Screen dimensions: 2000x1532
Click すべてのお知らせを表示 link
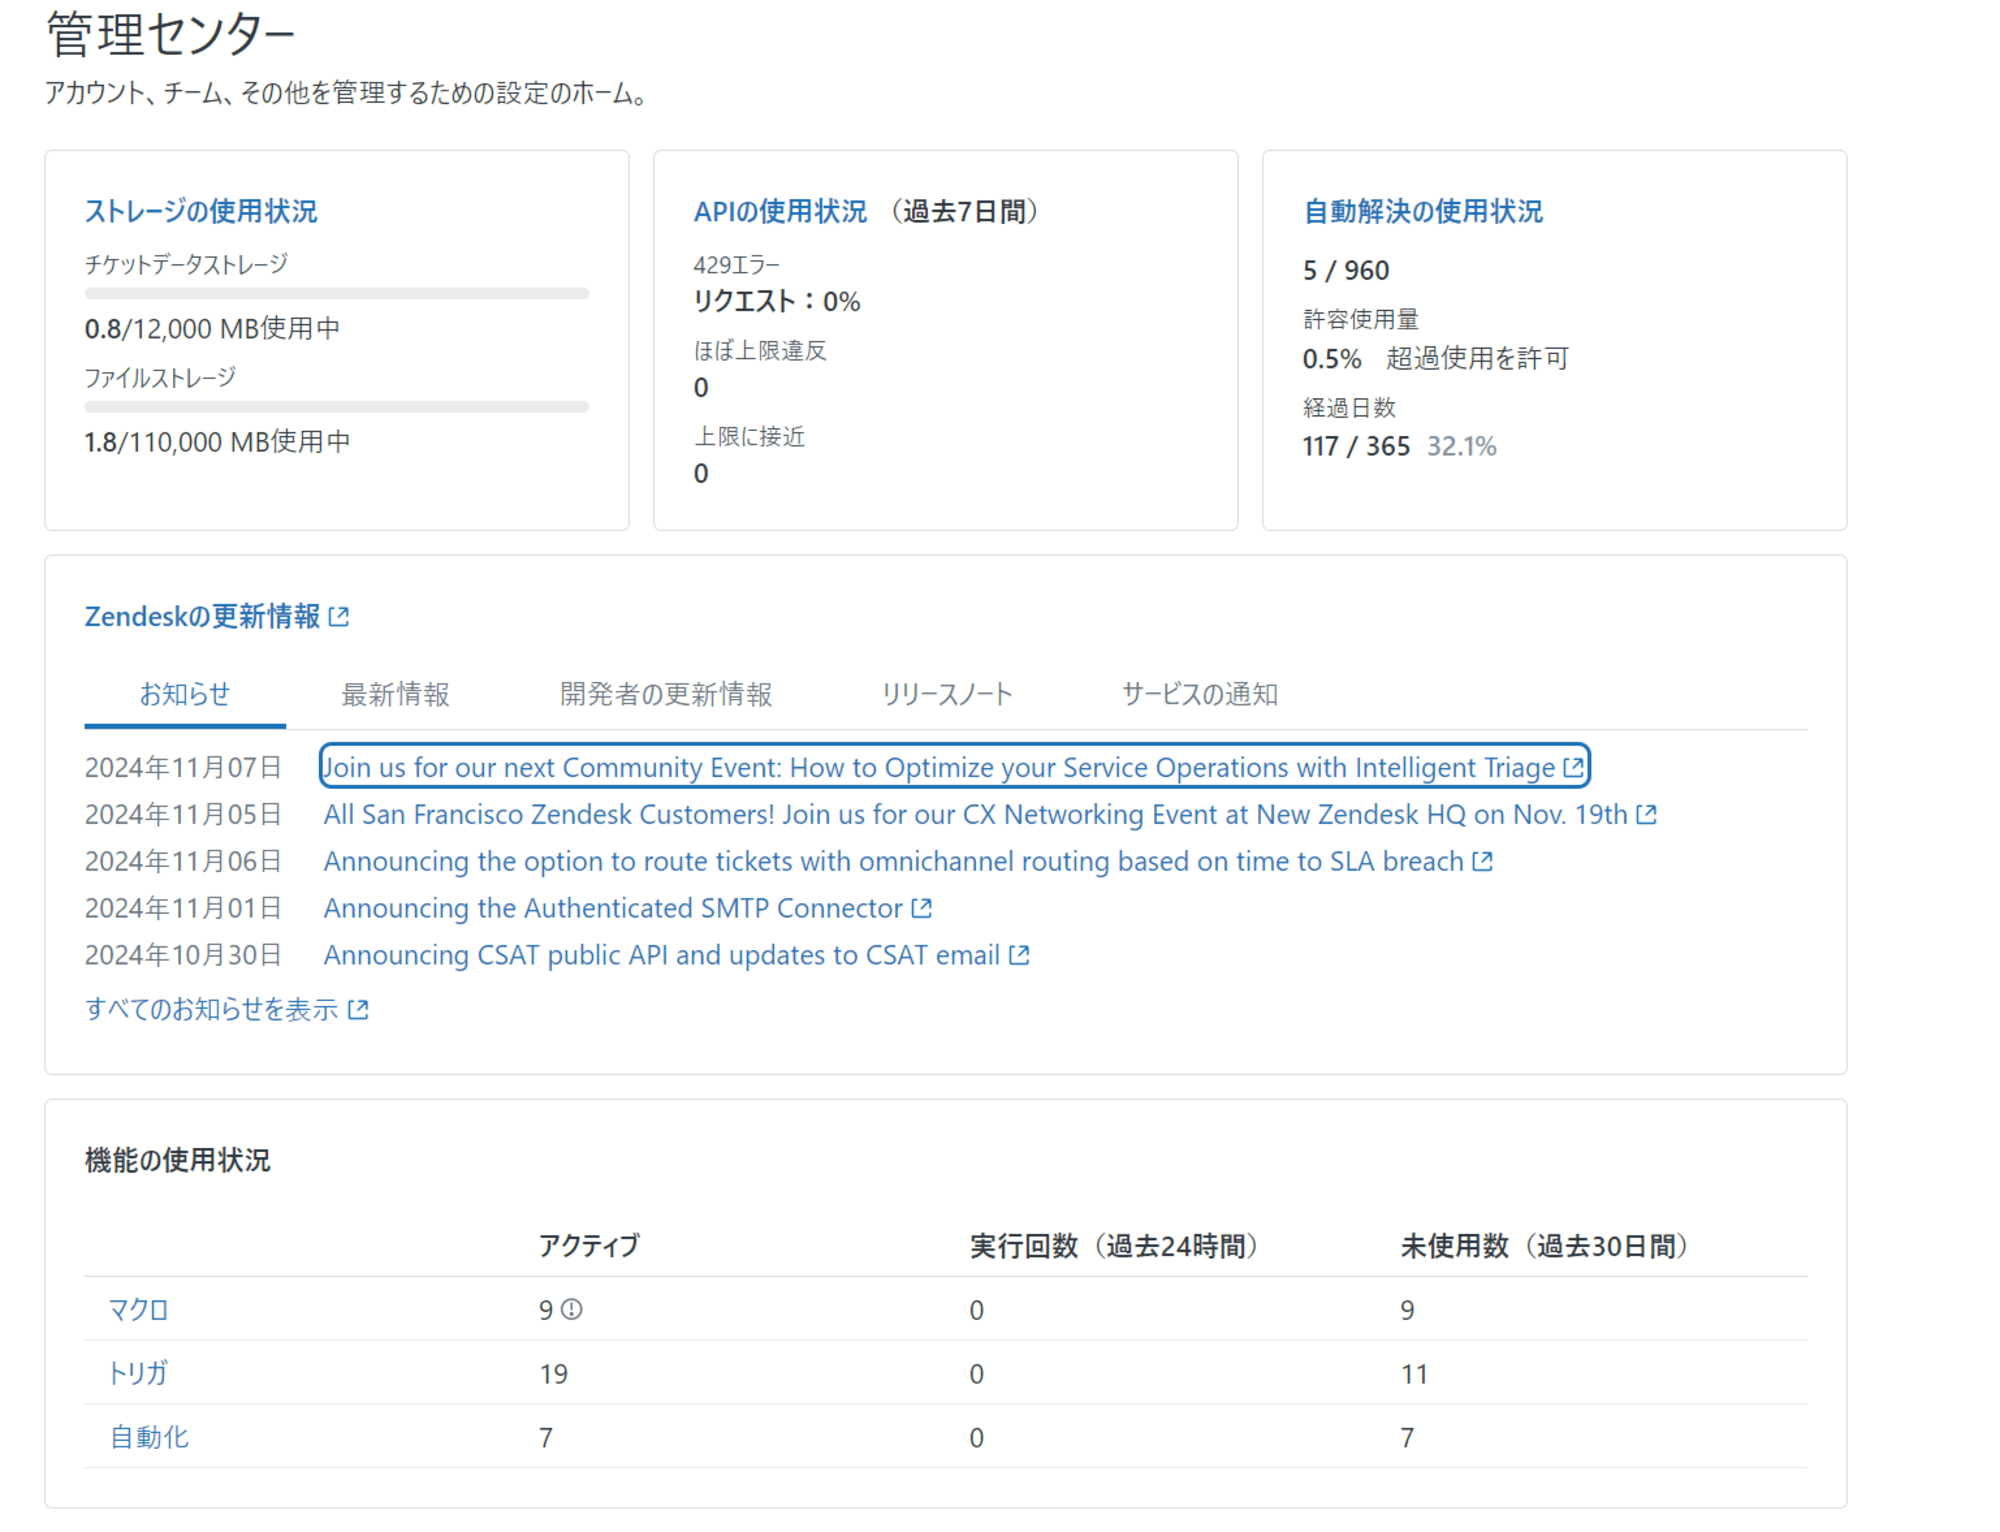(212, 1009)
